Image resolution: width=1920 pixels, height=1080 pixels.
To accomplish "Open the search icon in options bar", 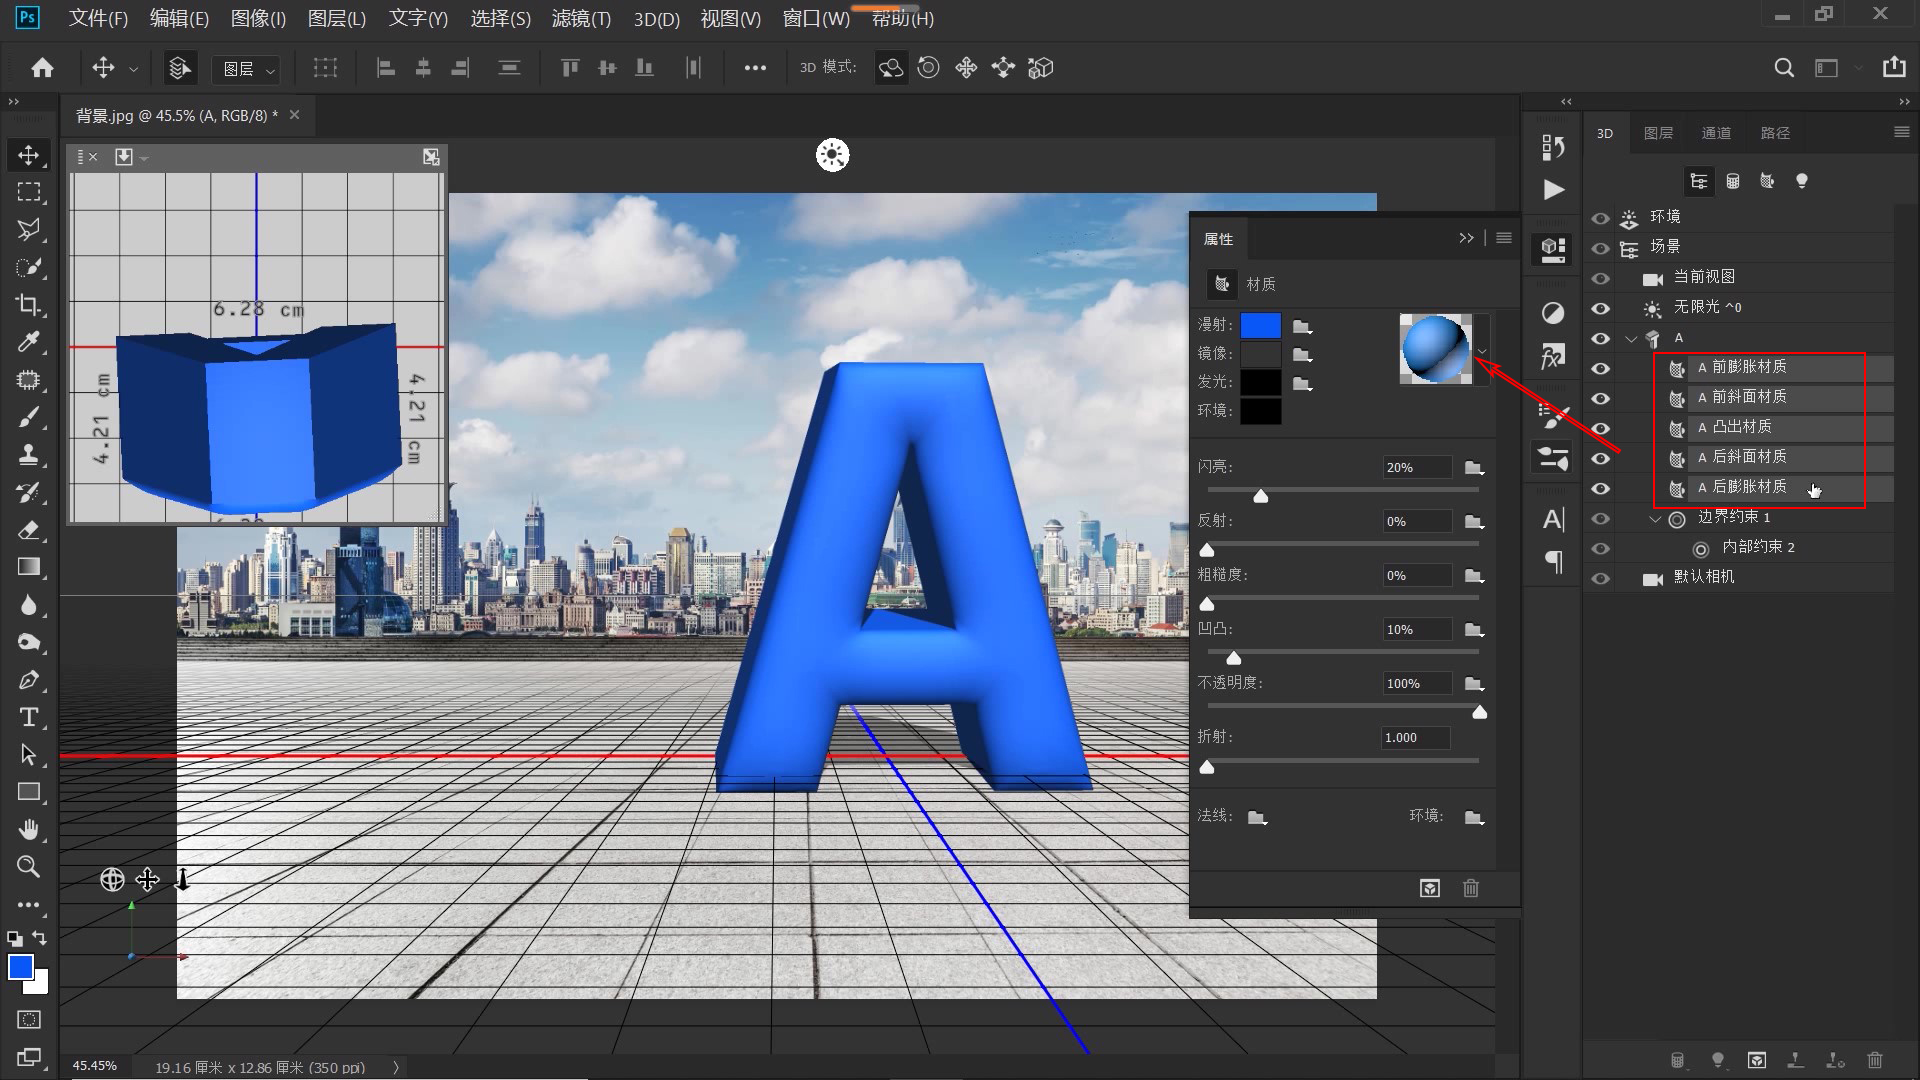I will 1783,67.
